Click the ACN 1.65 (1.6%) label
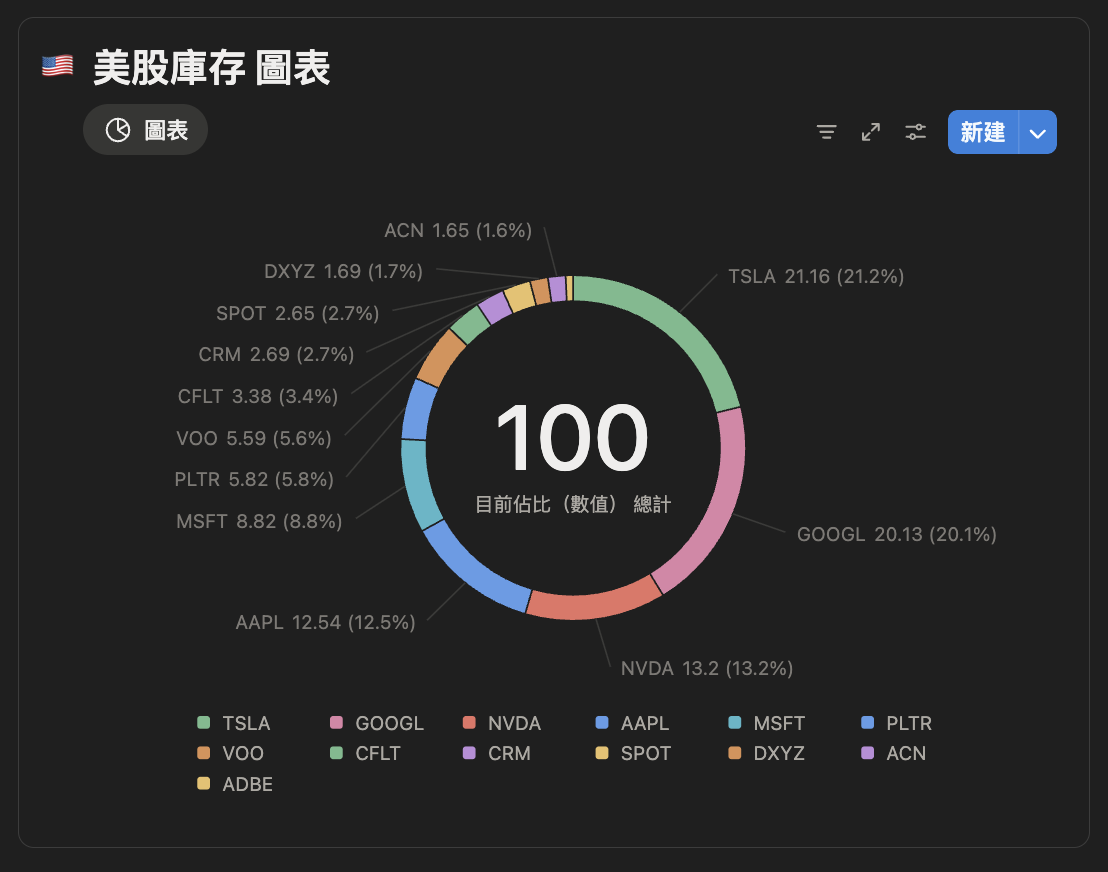The image size is (1108, 872). pos(458,230)
